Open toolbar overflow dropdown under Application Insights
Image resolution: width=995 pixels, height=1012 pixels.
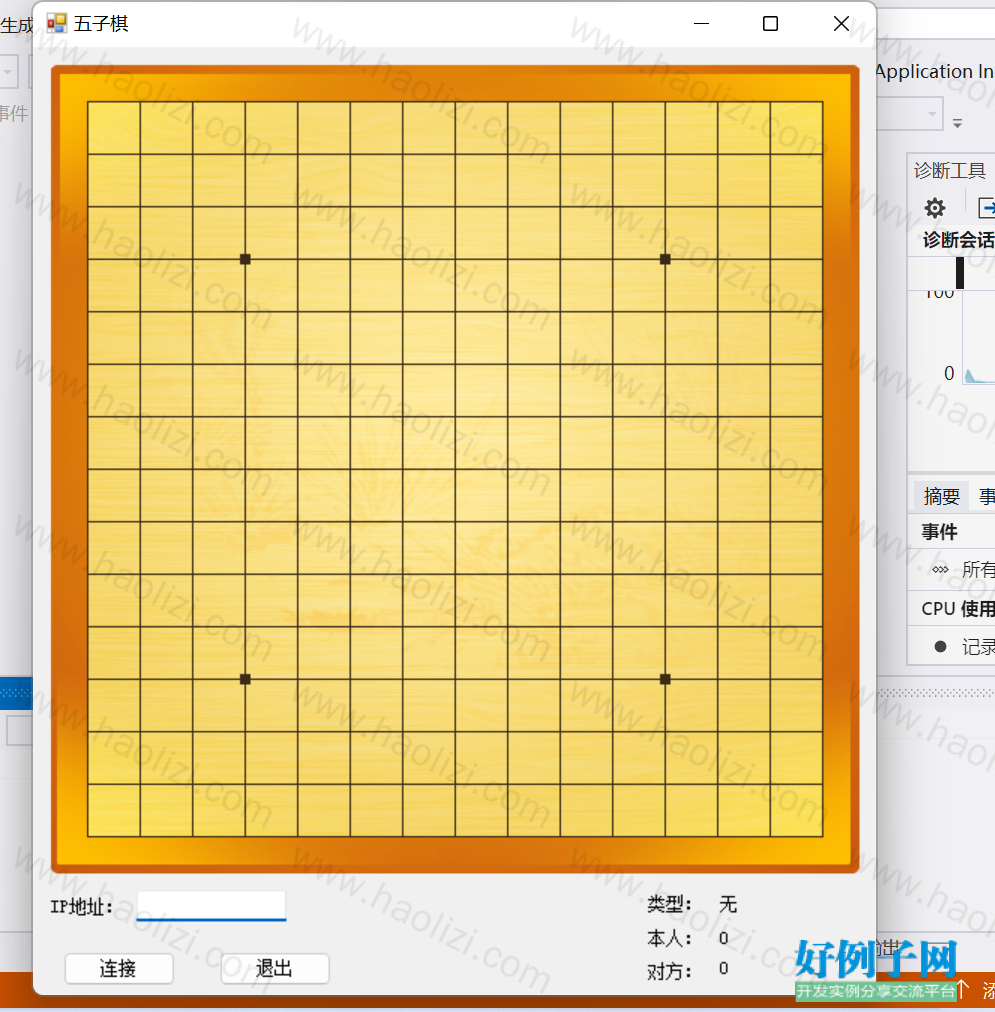[x=958, y=123]
